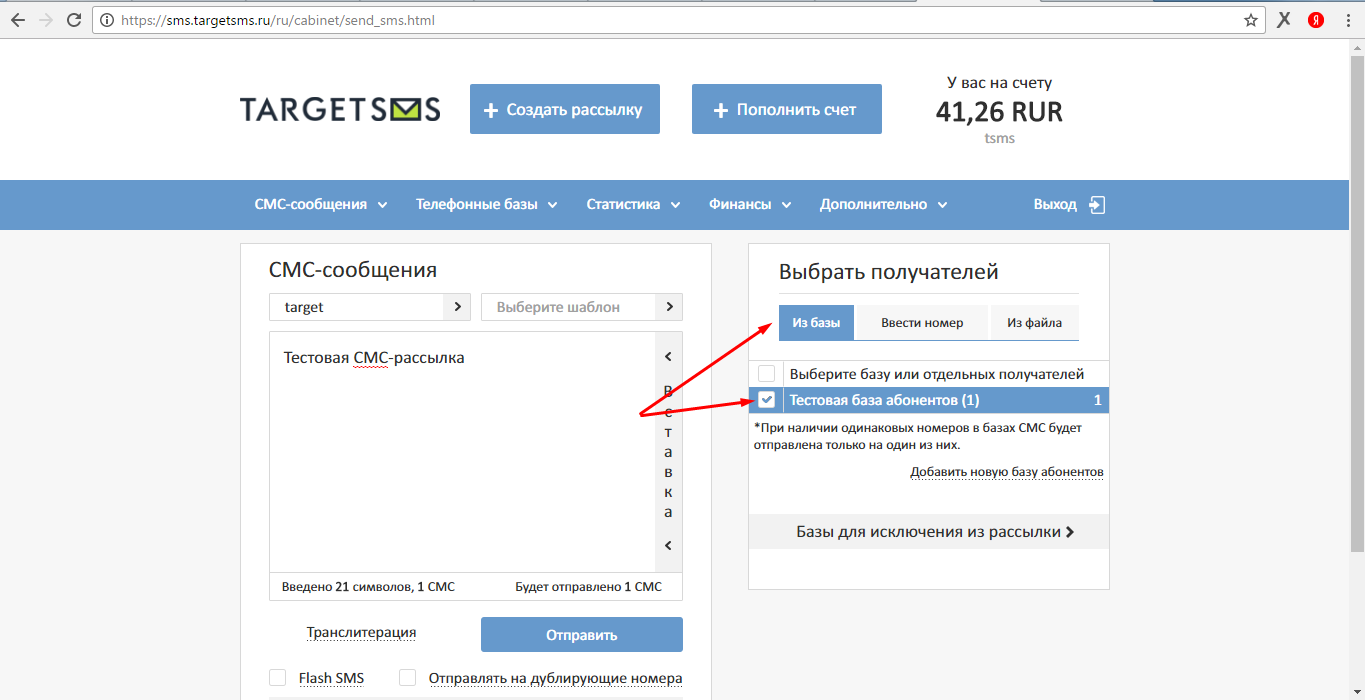
Task: Click the site info icon in address bar
Action: click(x=106, y=20)
